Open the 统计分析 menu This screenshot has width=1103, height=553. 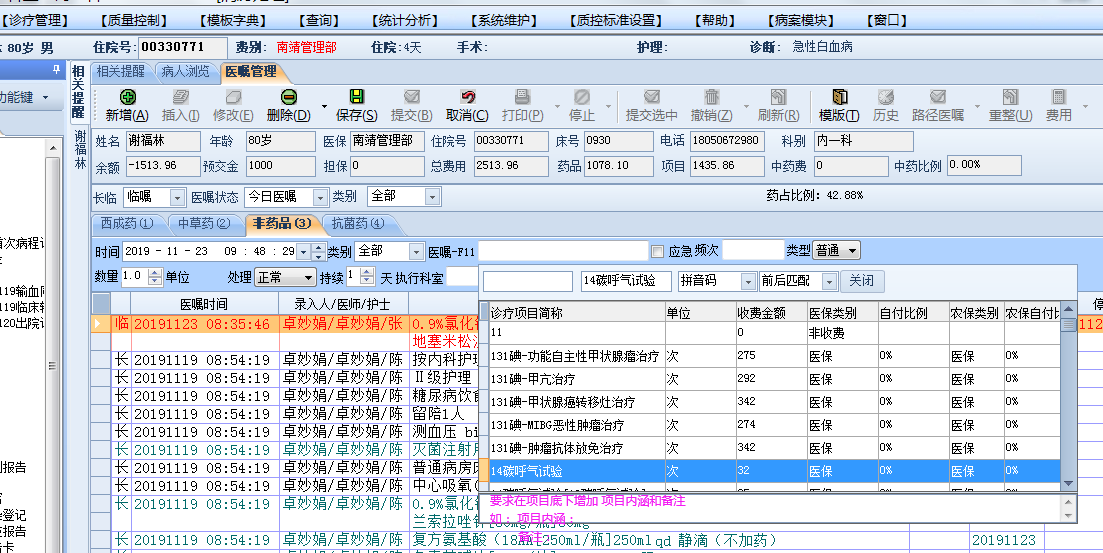pyautogui.click(x=404, y=20)
